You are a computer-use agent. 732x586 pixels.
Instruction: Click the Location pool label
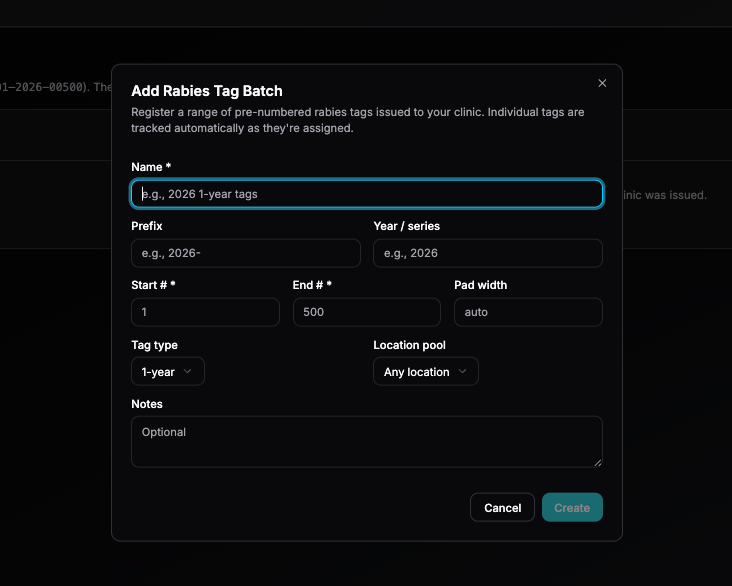(x=409, y=345)
